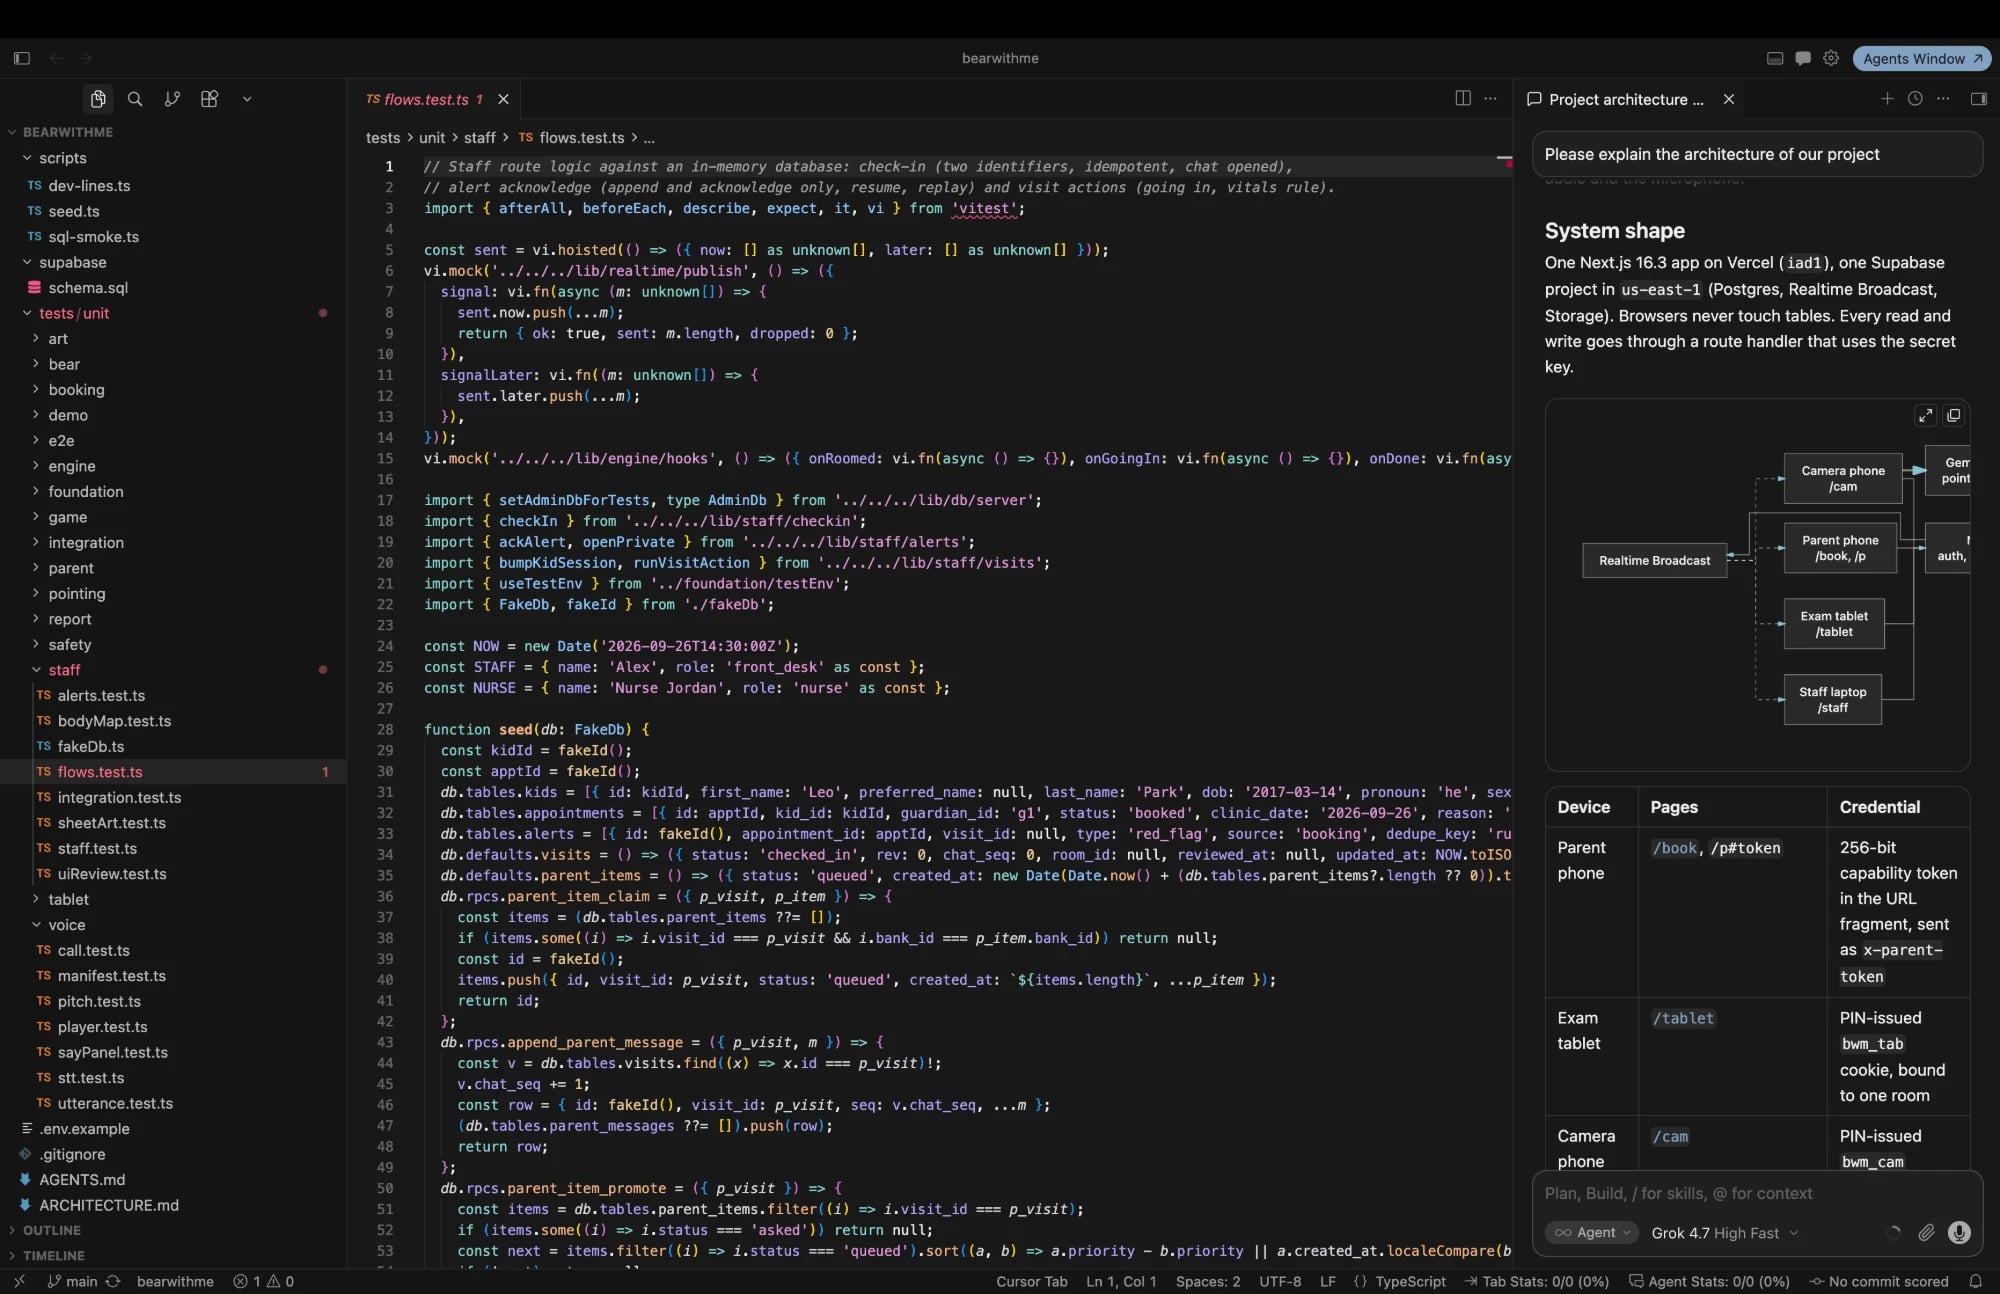Open the Extensions view icon
The width and height of the screenshot is (2000, 1294).
tap(209, 99)
